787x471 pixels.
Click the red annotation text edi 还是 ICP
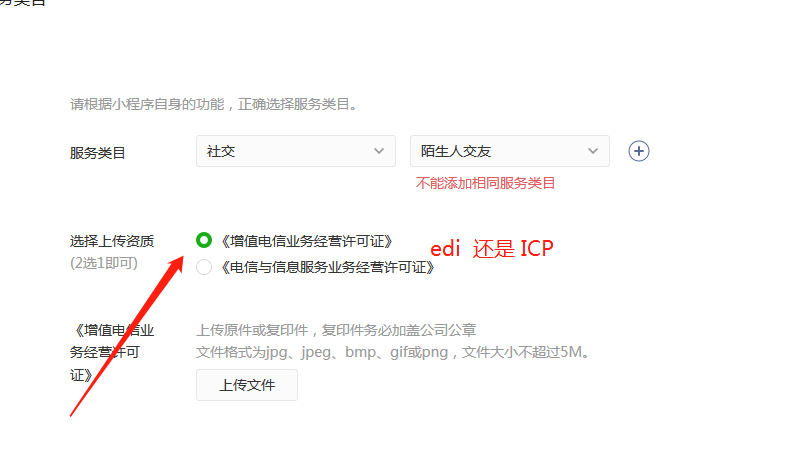point(492,249)
